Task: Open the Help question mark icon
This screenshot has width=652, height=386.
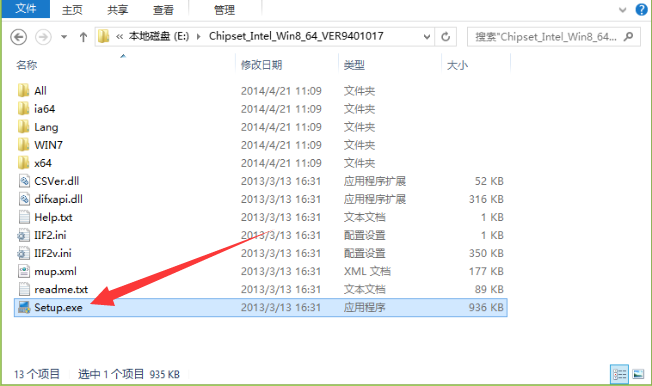Action: pyautogui.click(x=642, y=9)
